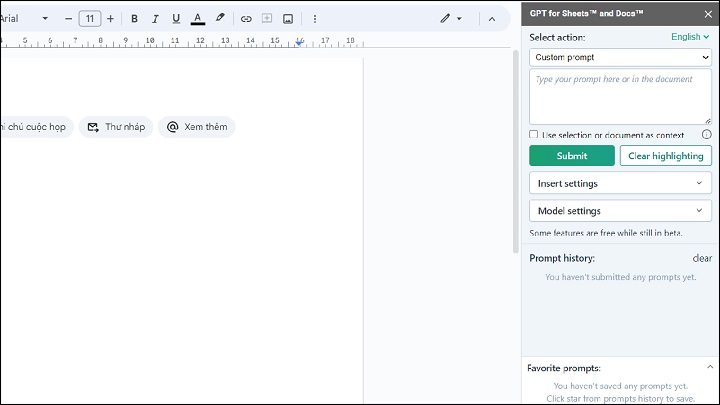720x405 pixels.
Task: Click the insert image icon
Action: [288, 19]
